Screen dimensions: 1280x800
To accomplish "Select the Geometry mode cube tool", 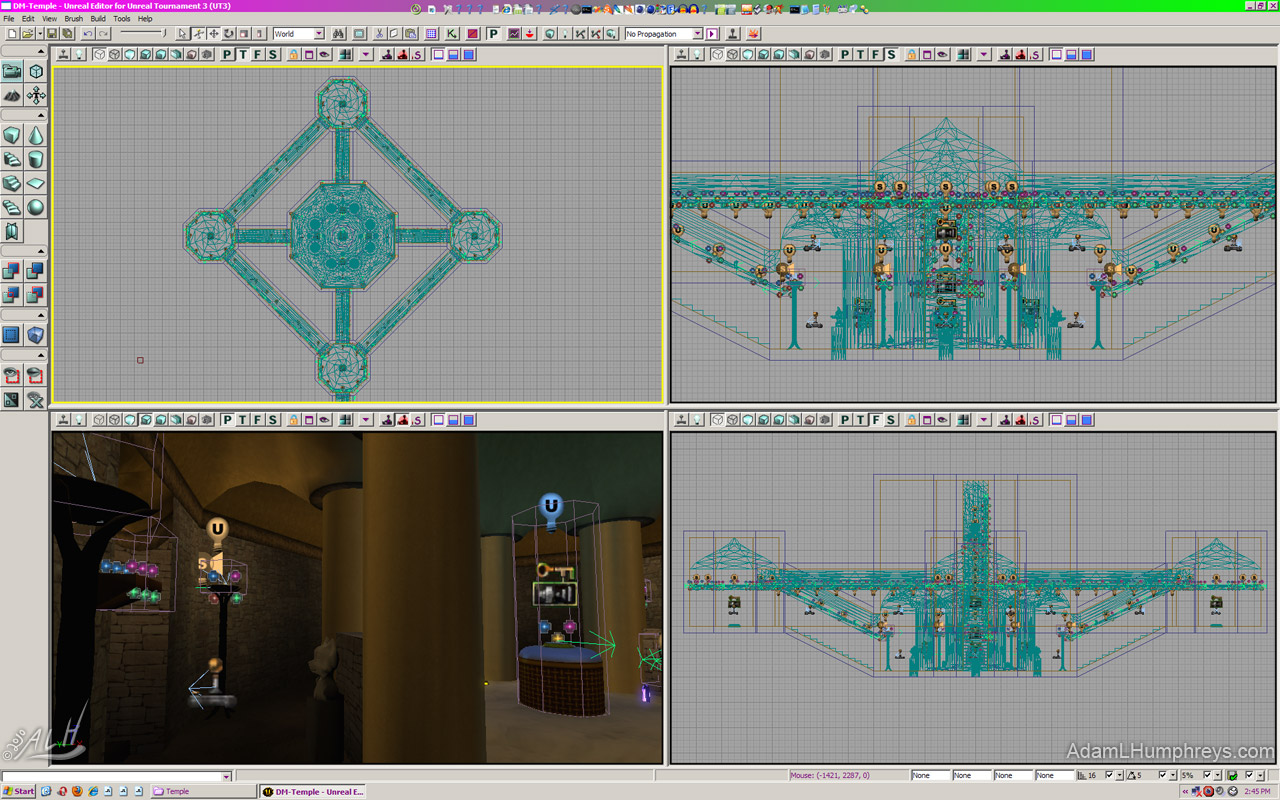I will tap(36, 72).
